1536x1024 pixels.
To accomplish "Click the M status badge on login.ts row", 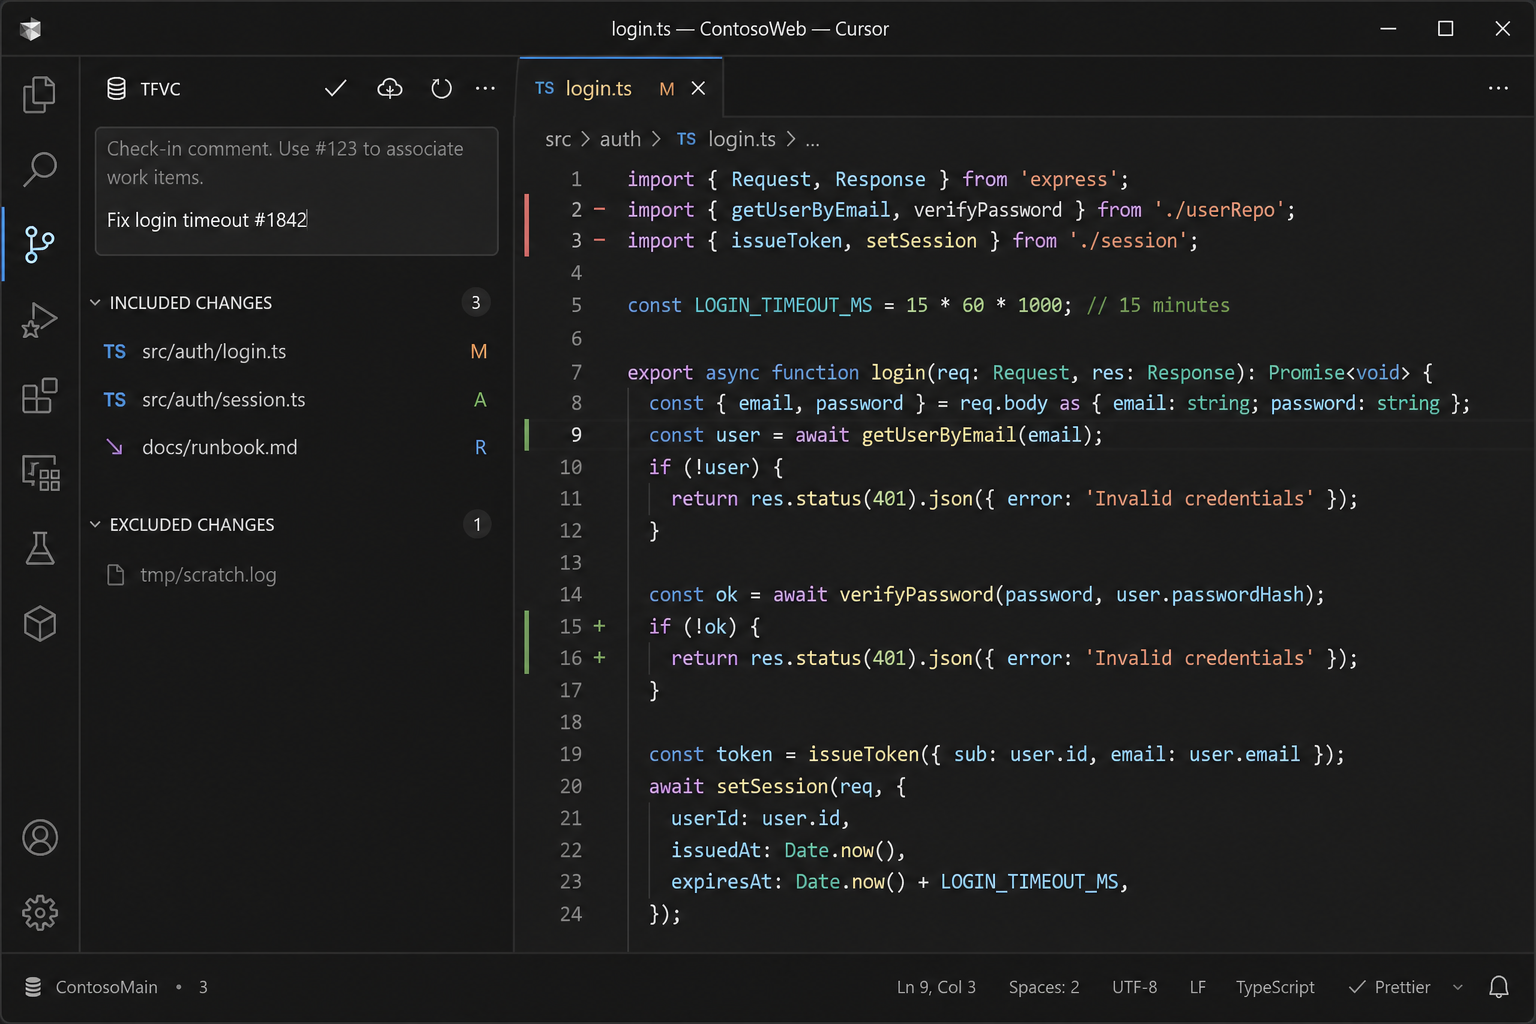I will click(x=479, y=352).
